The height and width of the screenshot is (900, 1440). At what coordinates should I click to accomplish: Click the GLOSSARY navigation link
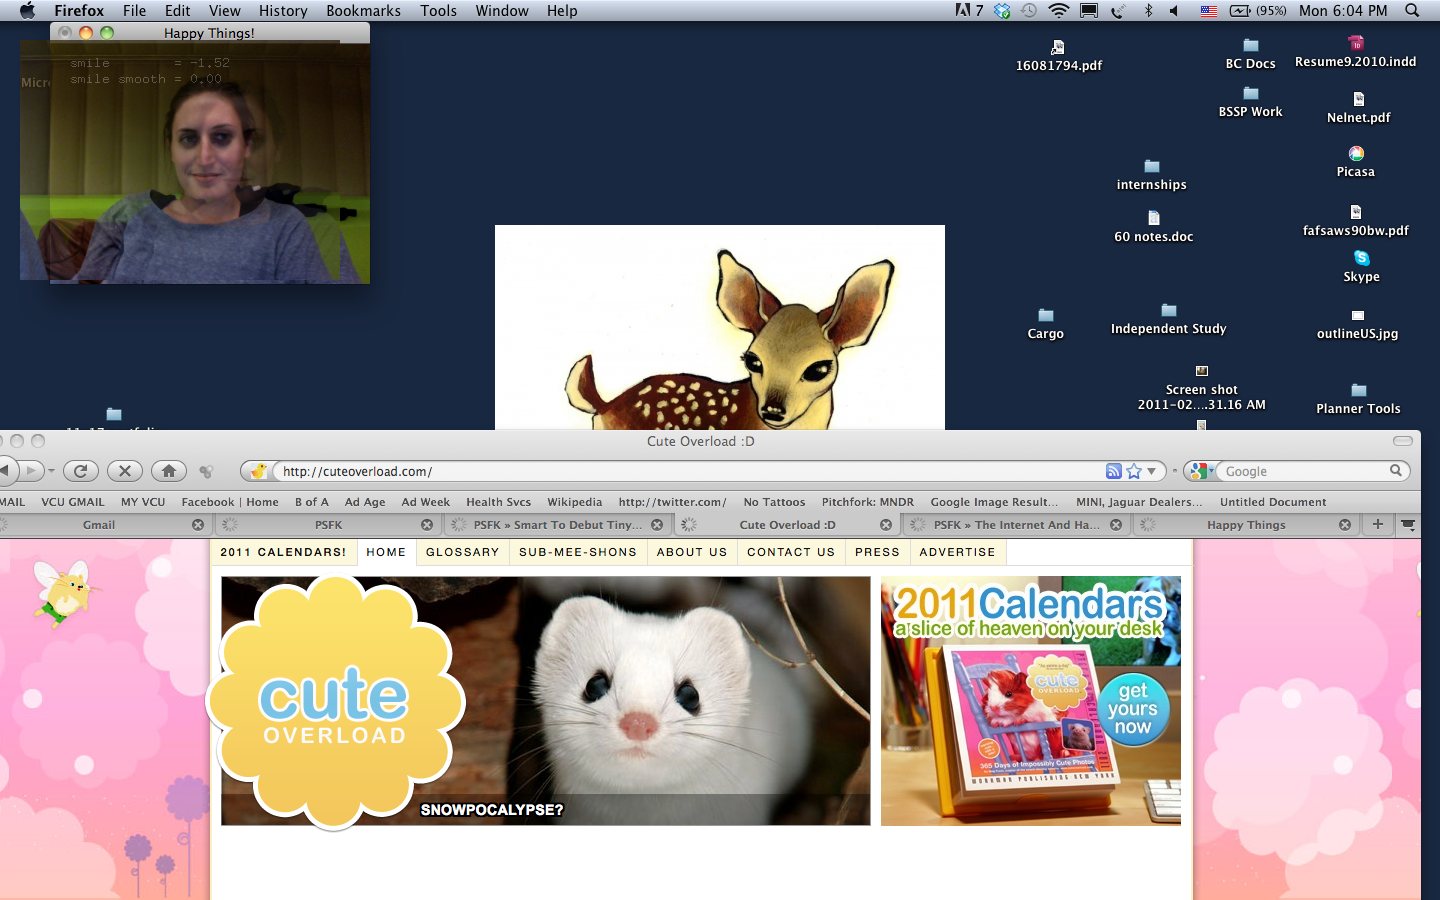[x=462, y=552]
